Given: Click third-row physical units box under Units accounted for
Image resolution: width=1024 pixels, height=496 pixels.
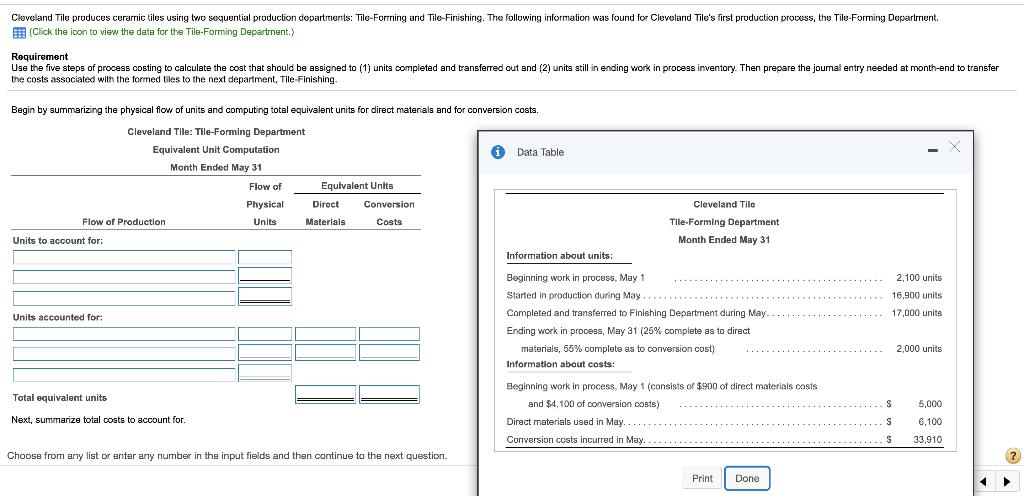Looking at the screenshot, I should 264,373.
